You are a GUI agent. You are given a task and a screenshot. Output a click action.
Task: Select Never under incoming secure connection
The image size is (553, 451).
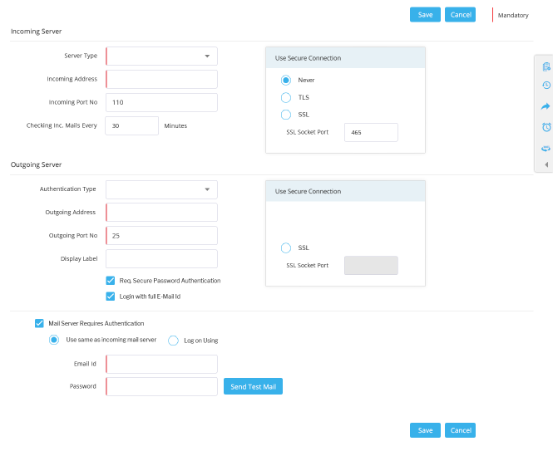coord(286,80)
